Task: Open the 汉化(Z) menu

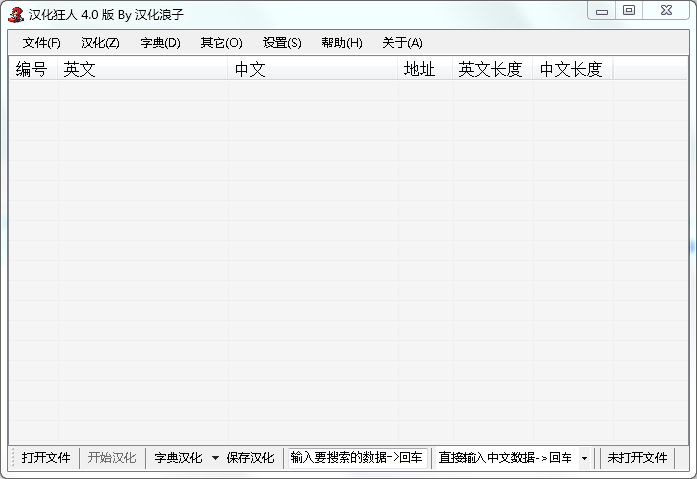Action: (100, 43)
